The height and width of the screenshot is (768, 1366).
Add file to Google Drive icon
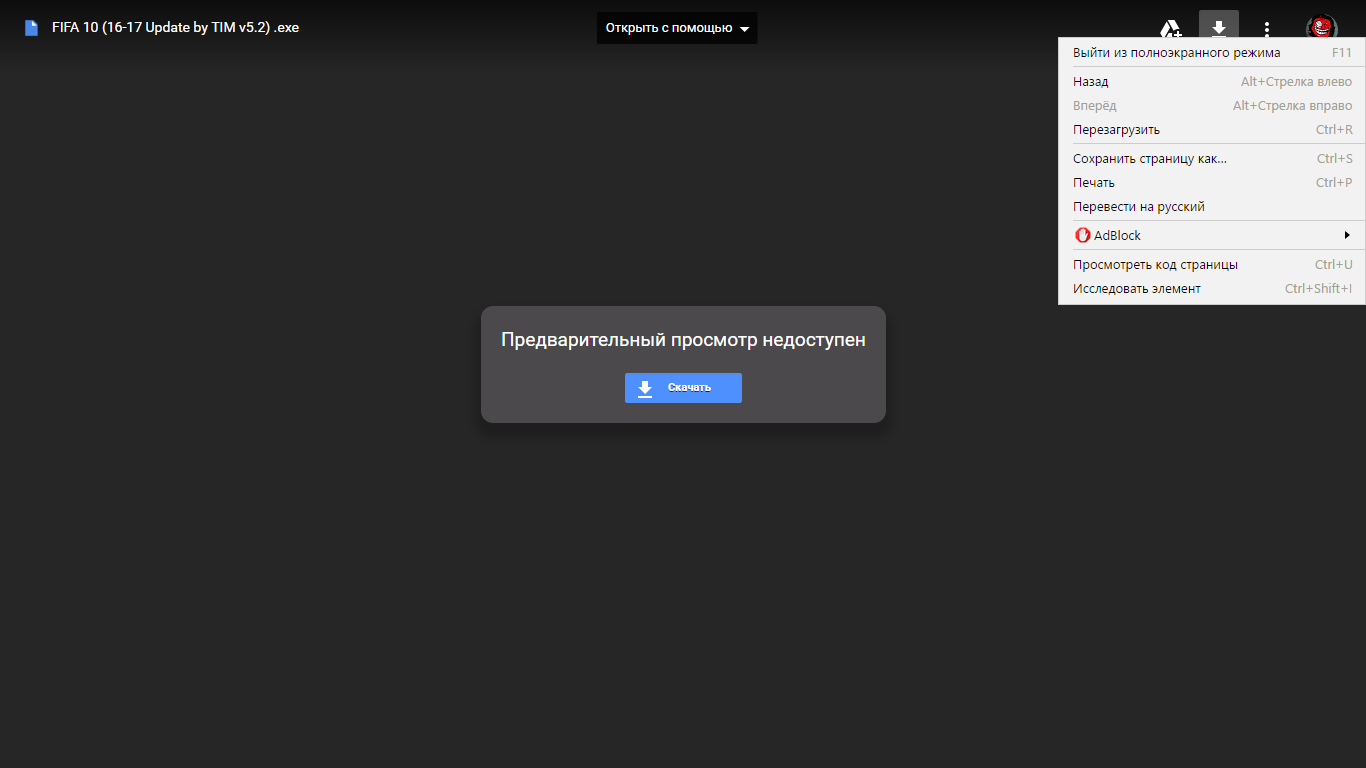[1170, 29]
